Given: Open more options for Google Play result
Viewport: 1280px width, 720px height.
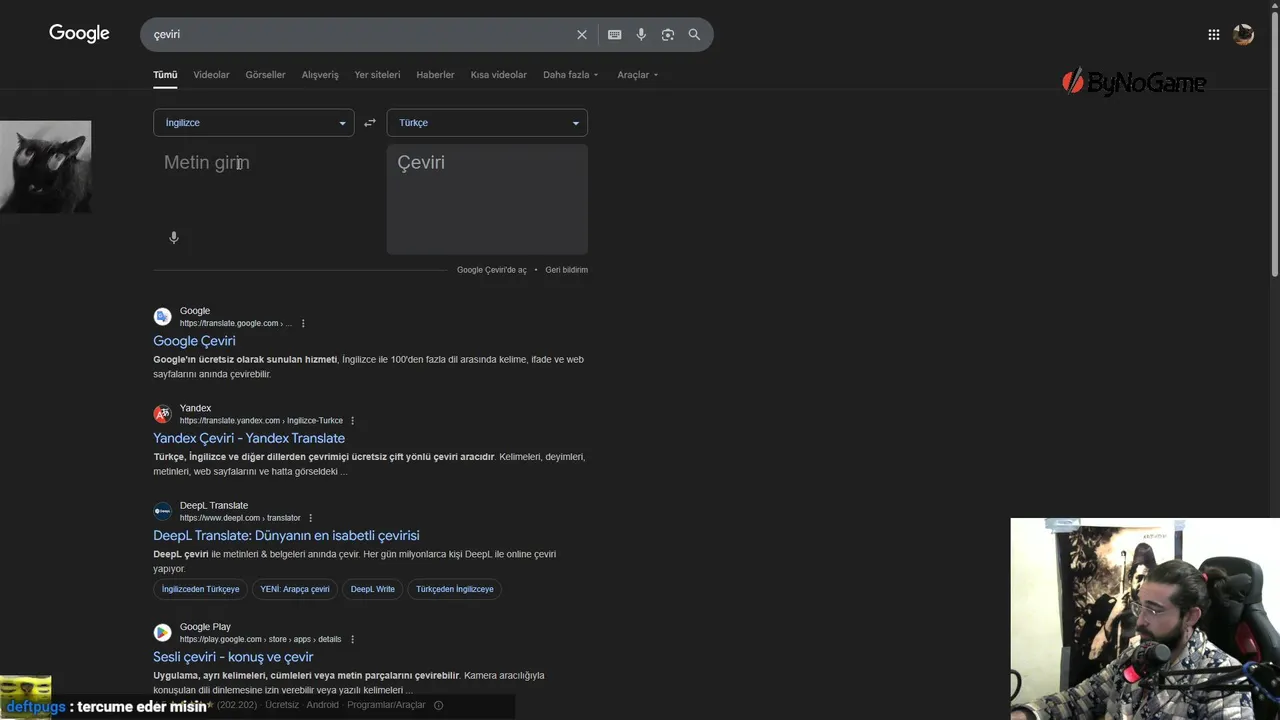Looking at the screenshot, I should (352, 639).
